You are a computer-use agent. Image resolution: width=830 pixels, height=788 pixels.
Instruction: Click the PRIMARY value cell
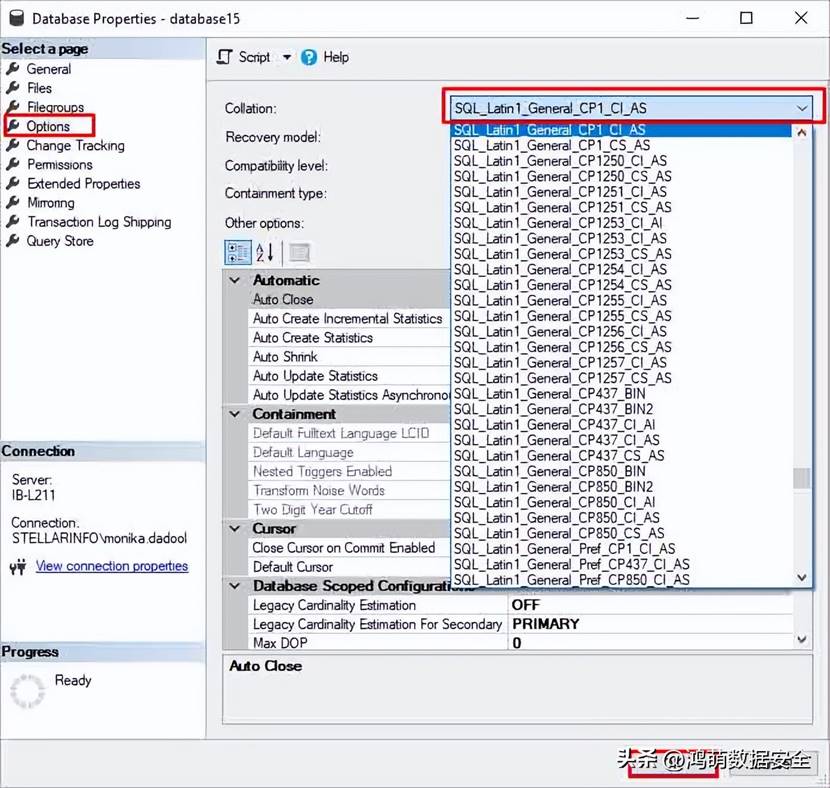[651, 624]
